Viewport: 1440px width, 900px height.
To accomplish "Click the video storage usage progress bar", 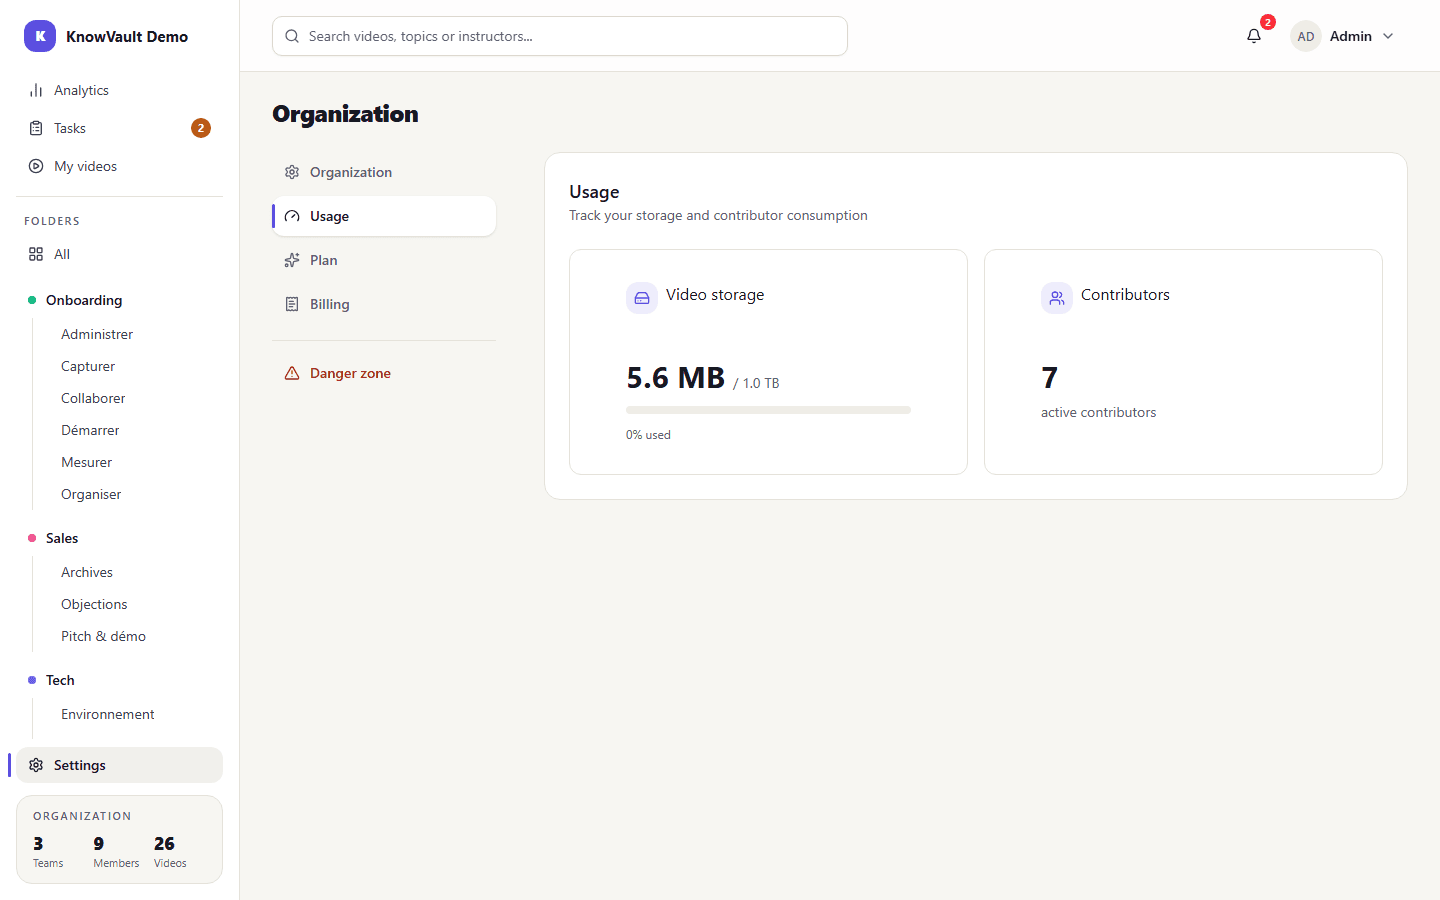I will pos(768,410).
